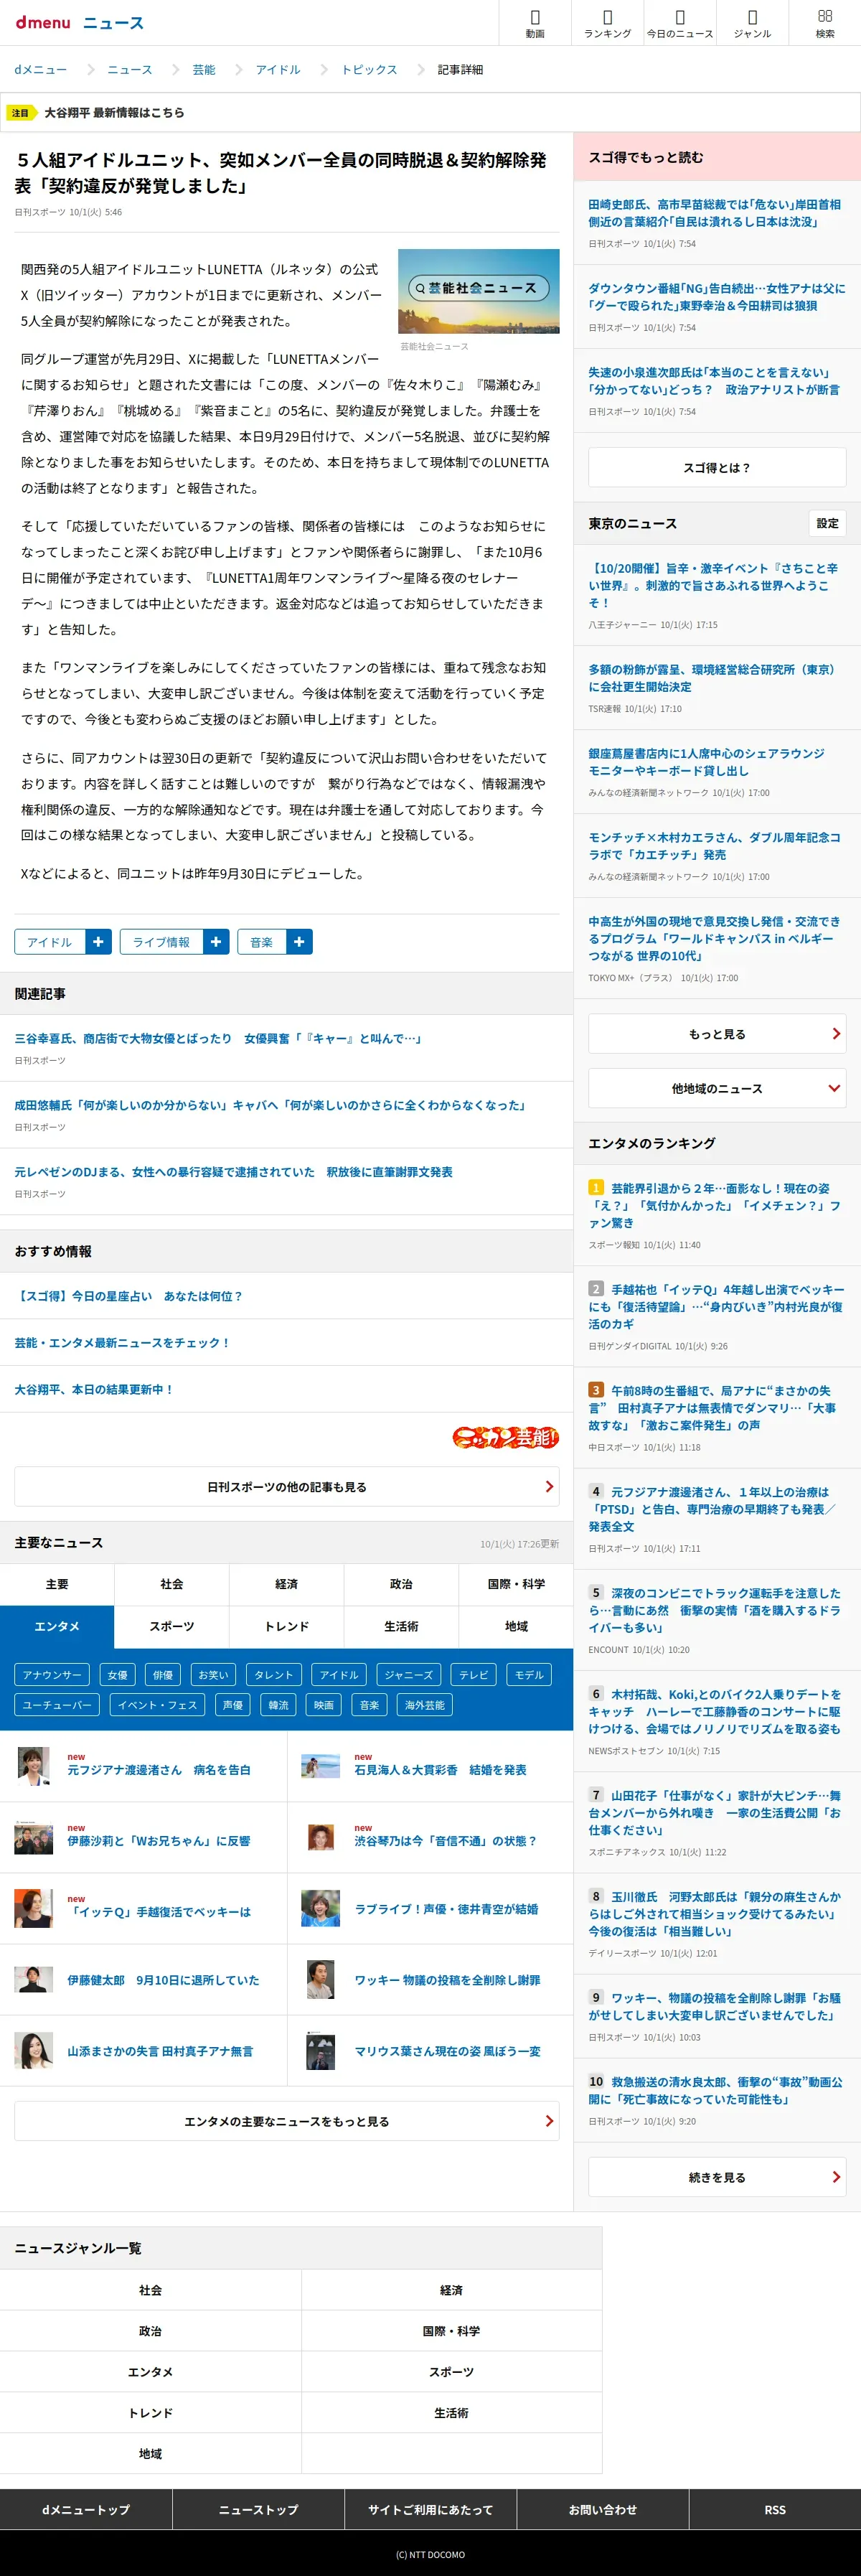861x2576 pixels.
Task: Select the イベント・フェス sub-category chip
Action: click(x=157, y=1705)
